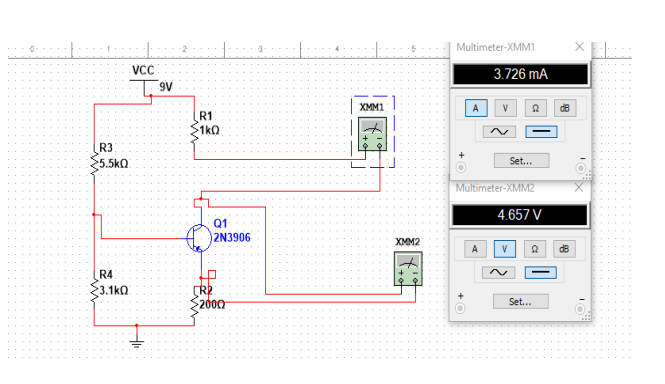Screen dimensions: 665x384
Task: Switch Multimeter-XMM1 to AC signal mode
Action: pyautogui.click(x=500, y=132)
